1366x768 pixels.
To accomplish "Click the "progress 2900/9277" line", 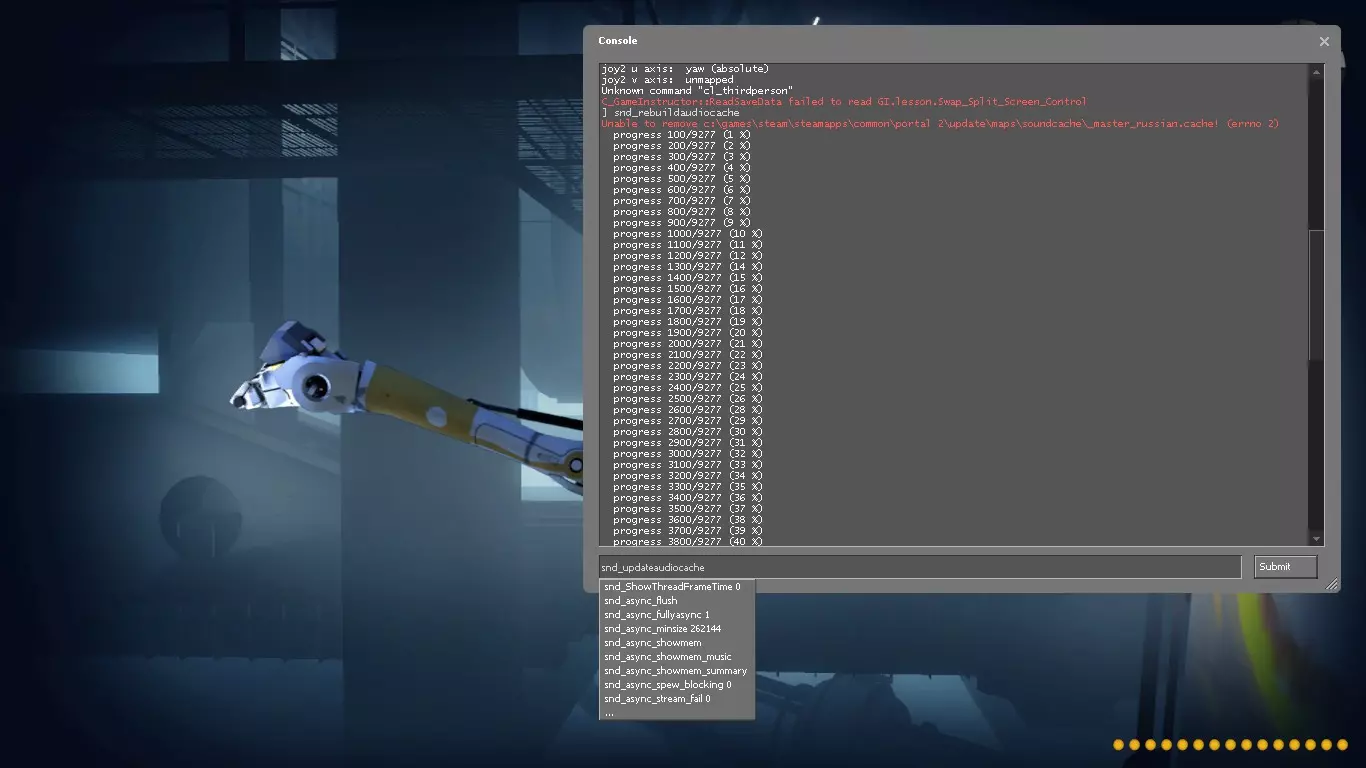I will 688,443.
